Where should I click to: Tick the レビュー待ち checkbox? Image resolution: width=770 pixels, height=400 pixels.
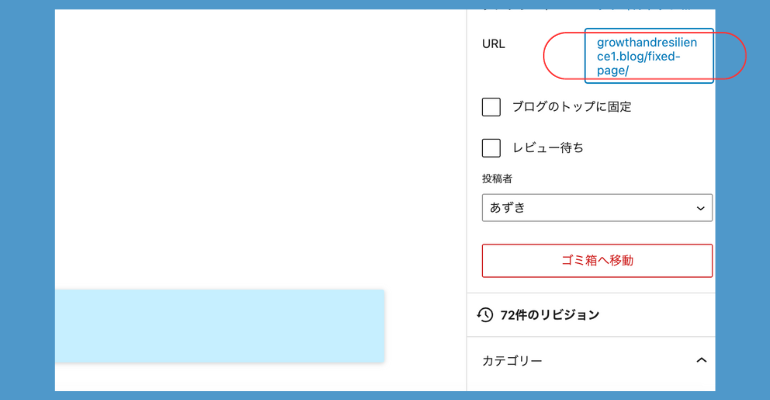[491, 148]
